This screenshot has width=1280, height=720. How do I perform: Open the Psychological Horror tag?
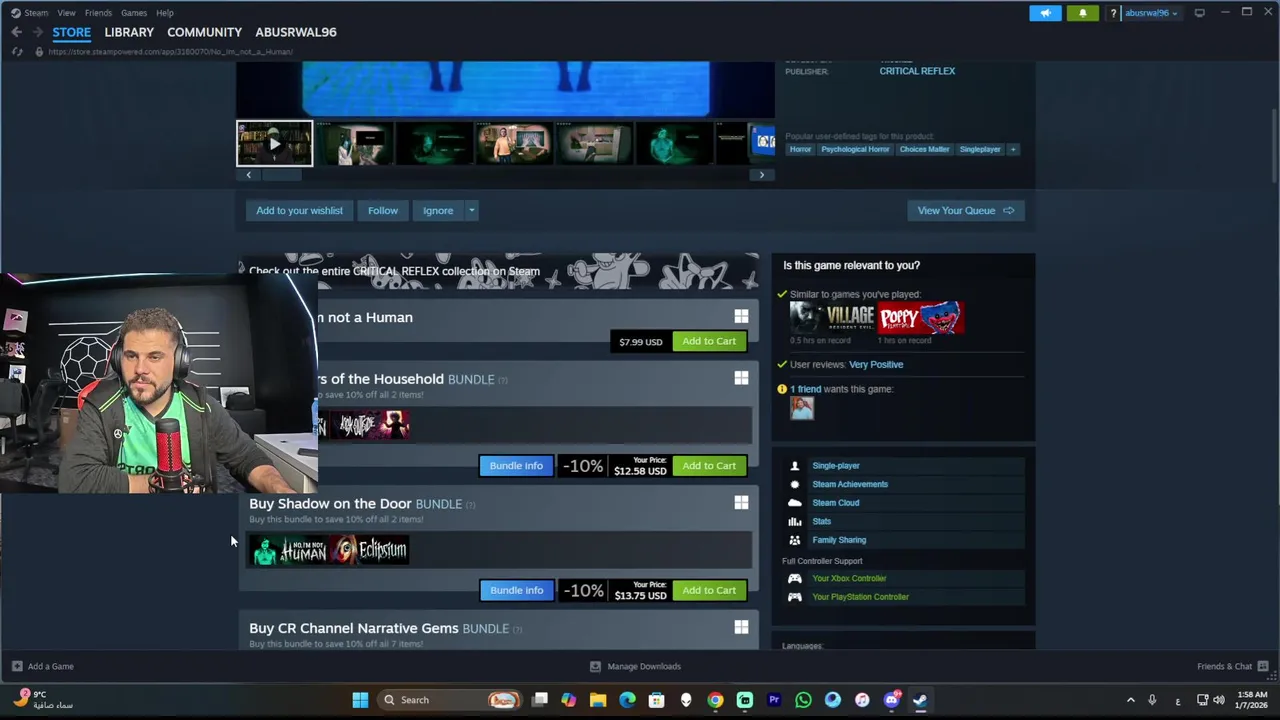point(855,149)
